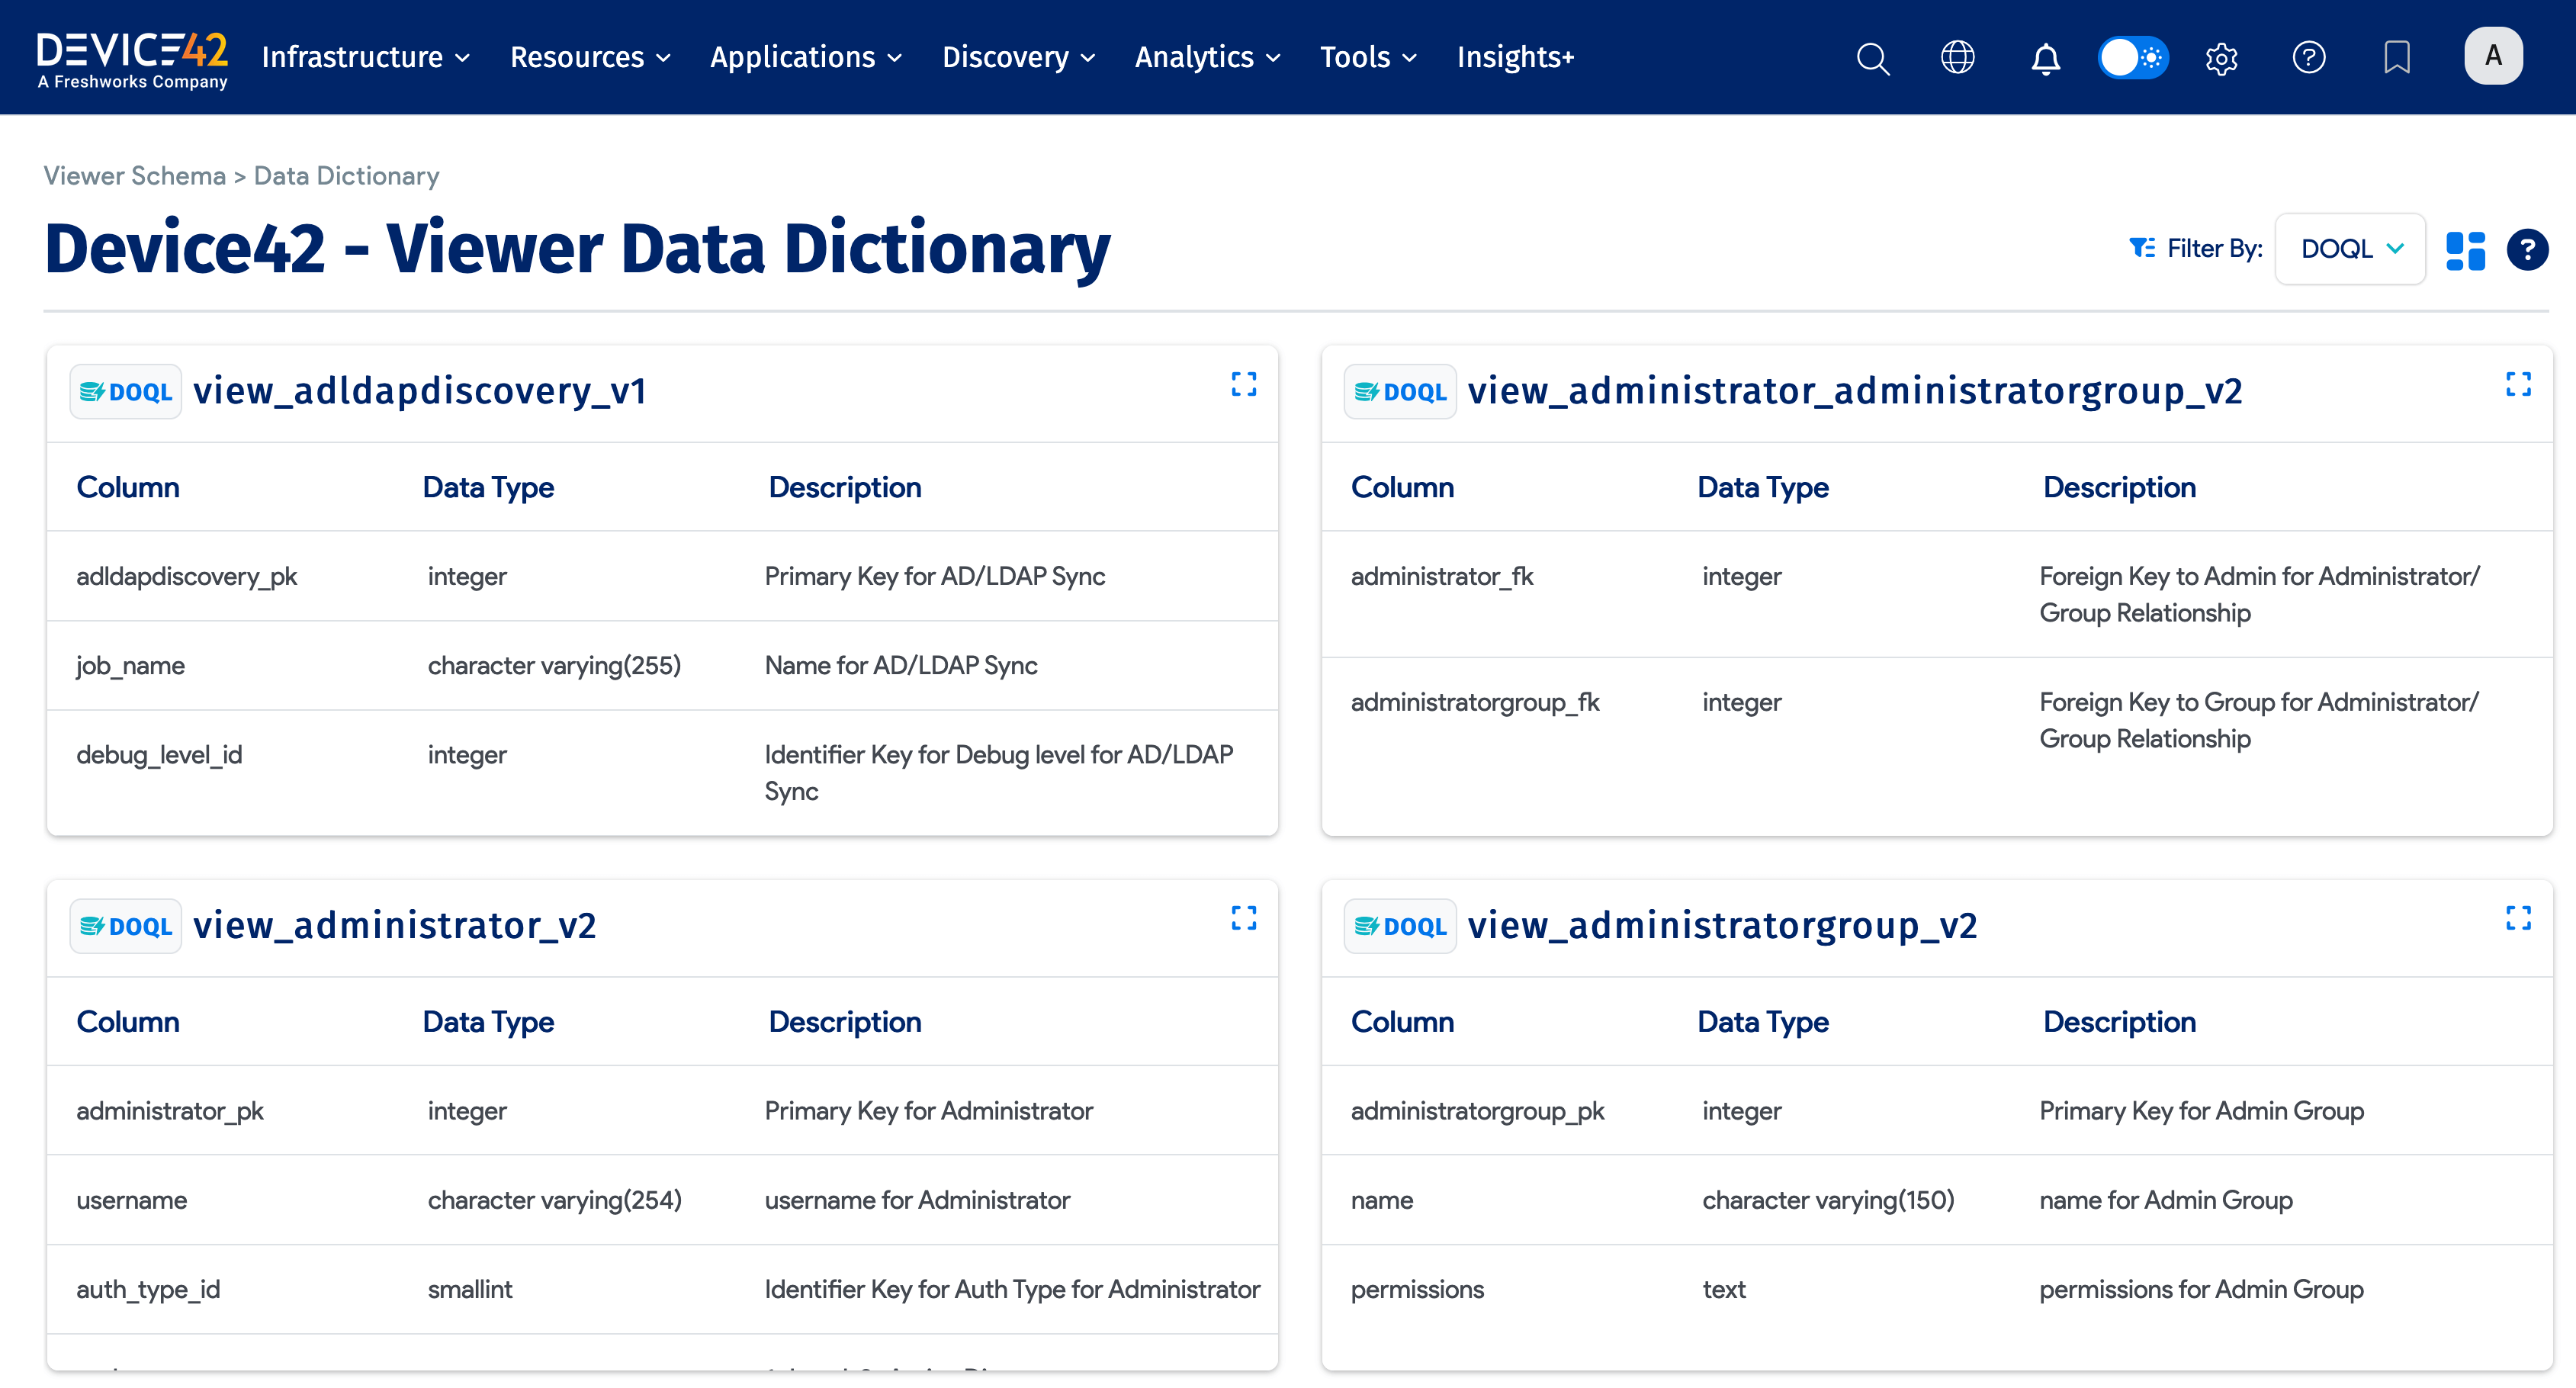Click the Device42 logo
The image size is (2576, 1388).
tap(132, 60)
